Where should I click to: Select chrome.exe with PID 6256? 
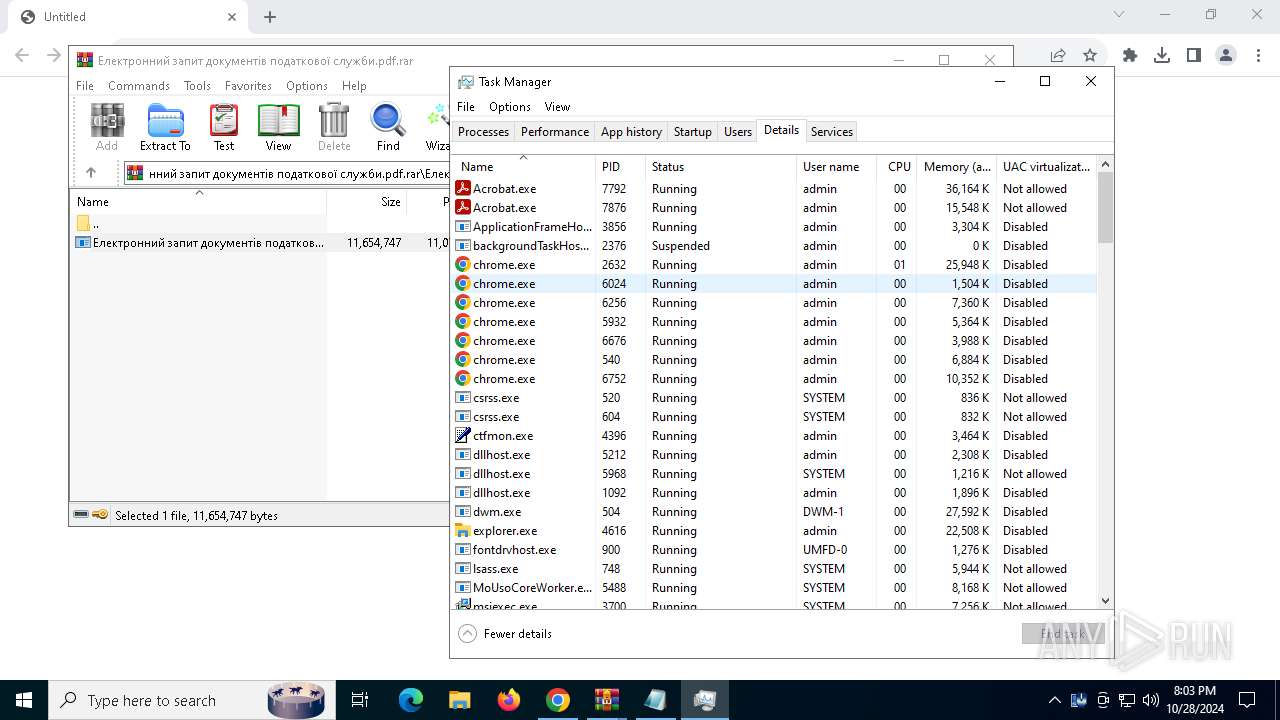(x=775, y=303)
